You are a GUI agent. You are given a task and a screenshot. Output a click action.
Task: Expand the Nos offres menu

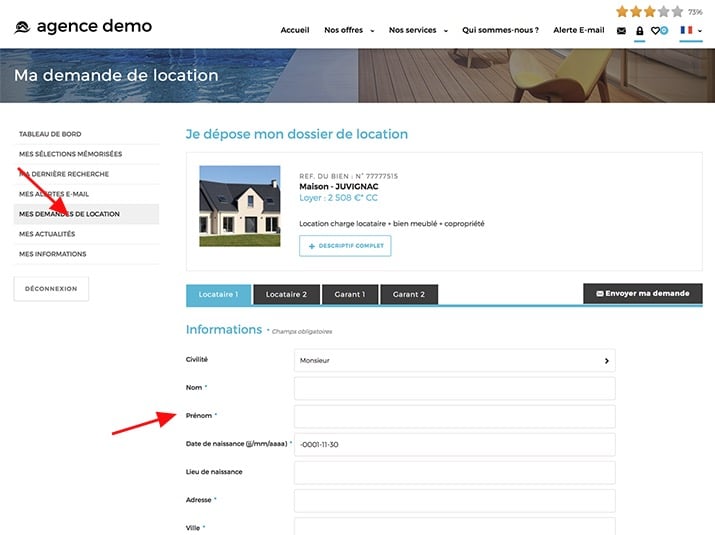pyautogui.click(x=349, y=30)
